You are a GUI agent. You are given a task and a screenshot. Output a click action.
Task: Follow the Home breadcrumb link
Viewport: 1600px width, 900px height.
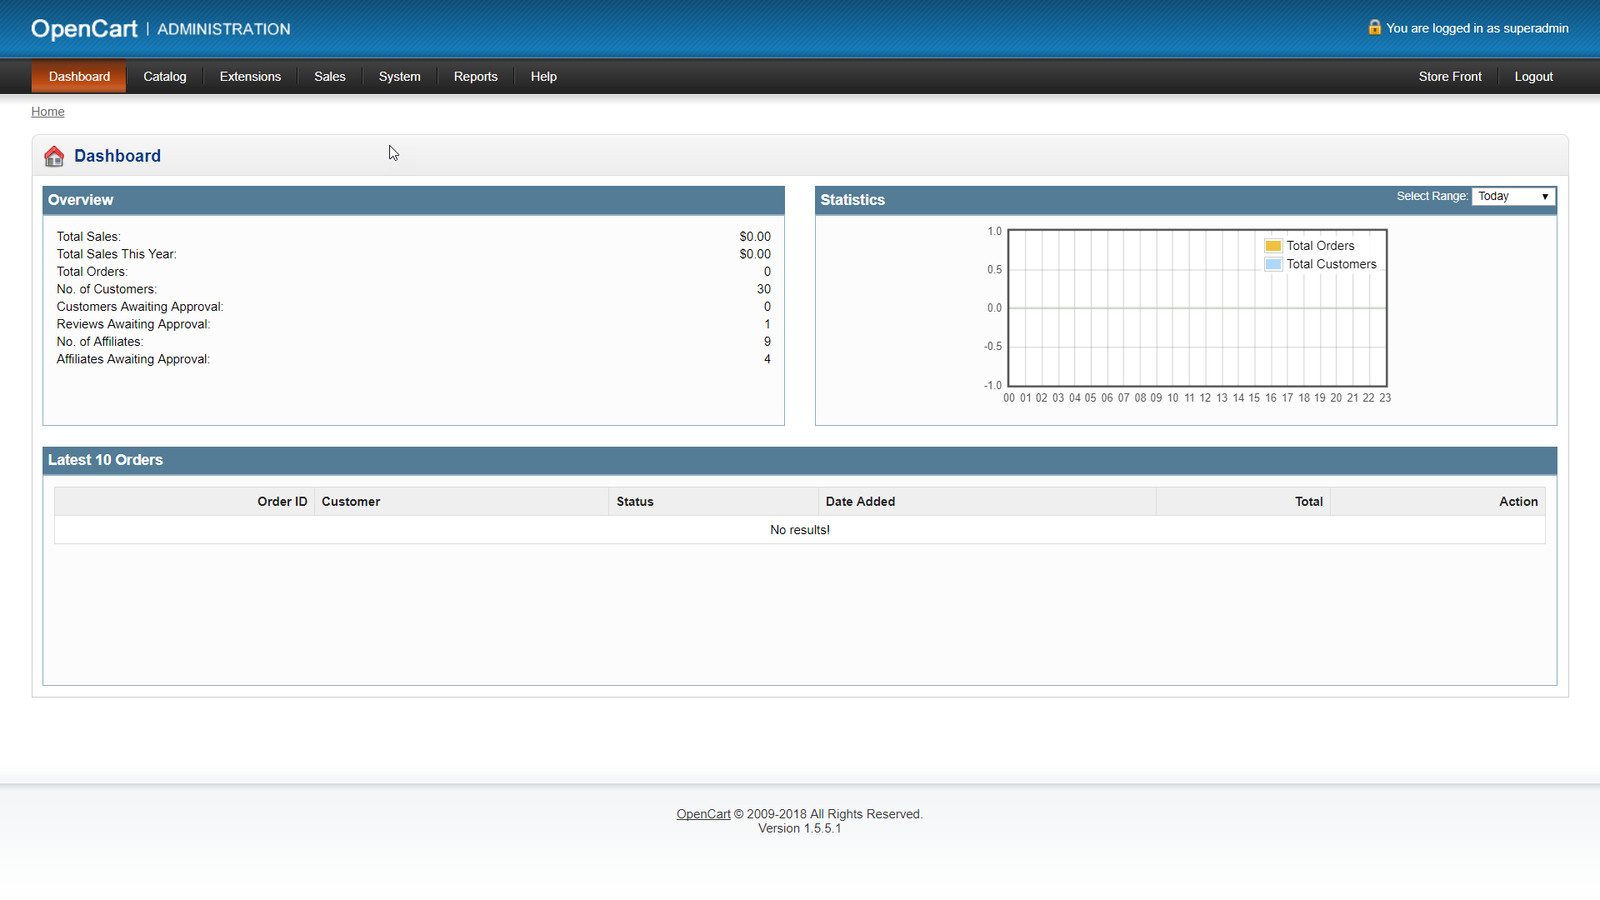48,112
